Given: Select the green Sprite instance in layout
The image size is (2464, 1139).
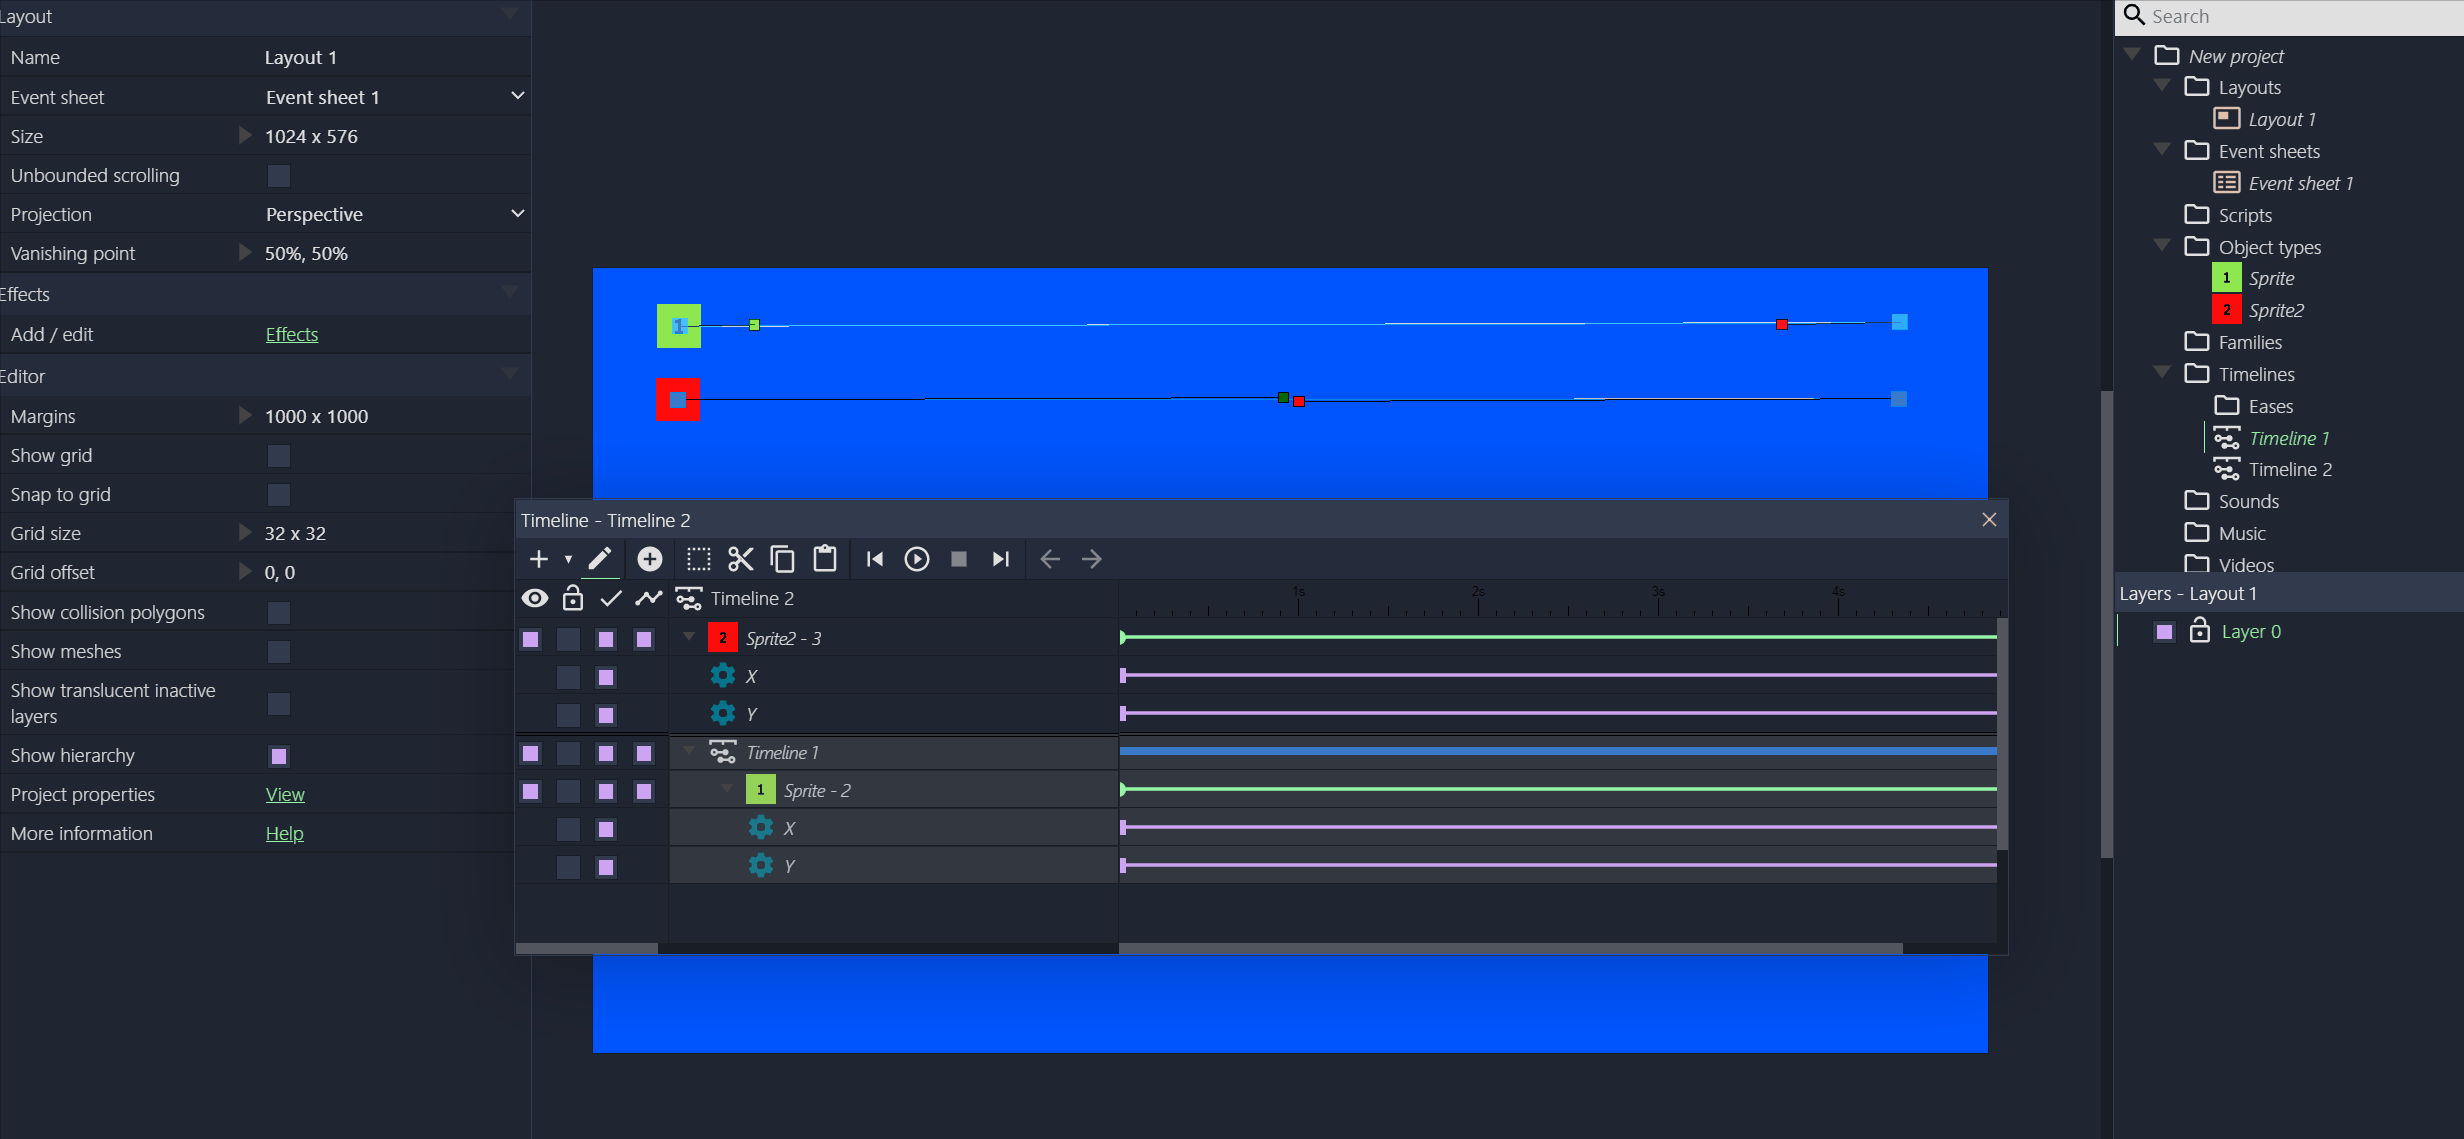Looking at the screenshot, I should [x=678, y=326].
